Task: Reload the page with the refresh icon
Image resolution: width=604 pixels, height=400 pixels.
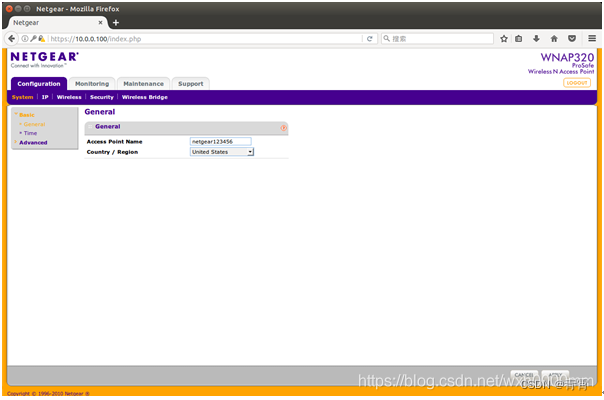Action: coord(369,39)
